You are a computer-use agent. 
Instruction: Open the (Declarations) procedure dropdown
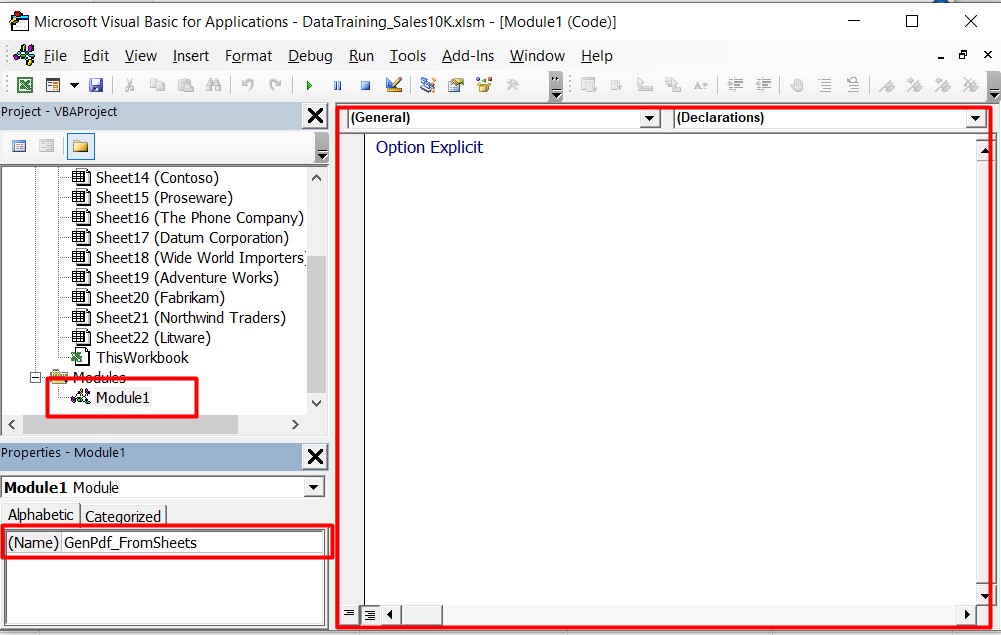(x=975, y=118)
